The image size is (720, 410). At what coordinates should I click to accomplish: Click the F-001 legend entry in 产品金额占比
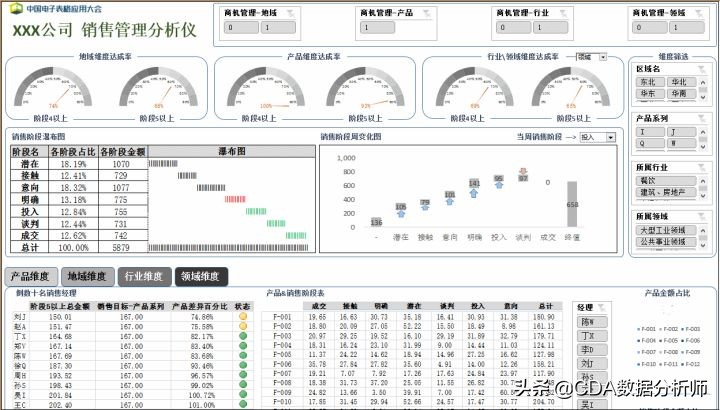coord(647,329)
